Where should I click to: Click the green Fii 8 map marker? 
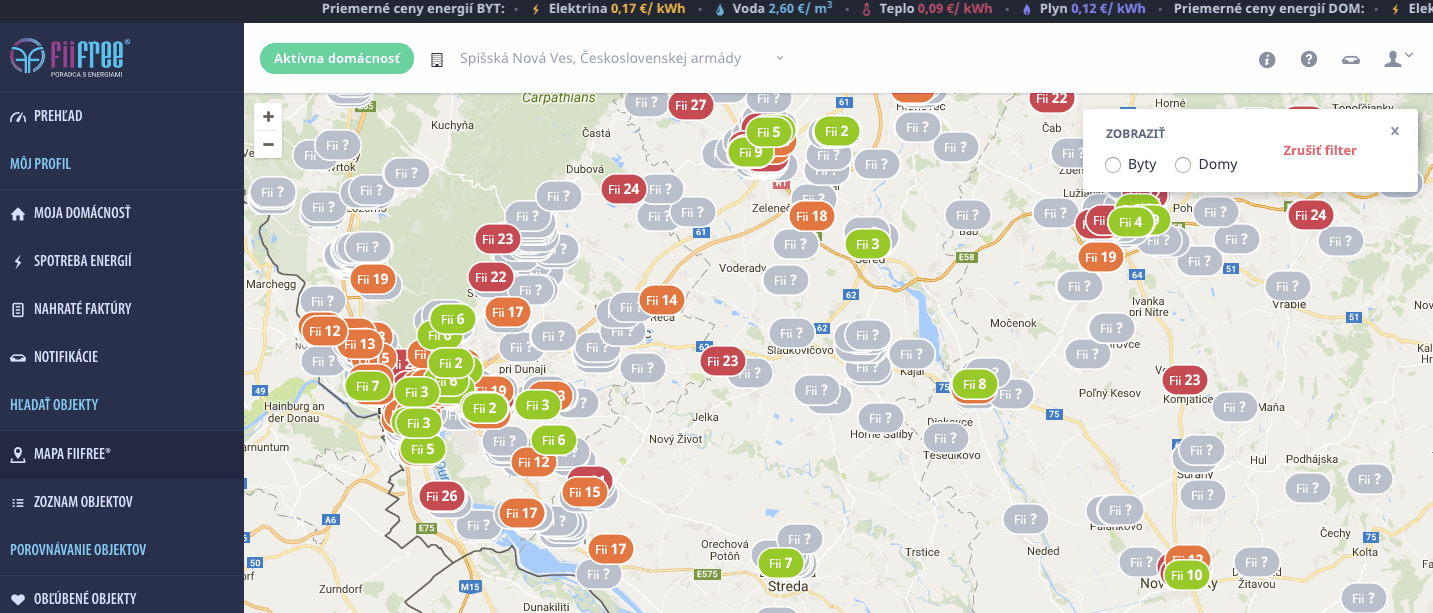coord(974,384)
